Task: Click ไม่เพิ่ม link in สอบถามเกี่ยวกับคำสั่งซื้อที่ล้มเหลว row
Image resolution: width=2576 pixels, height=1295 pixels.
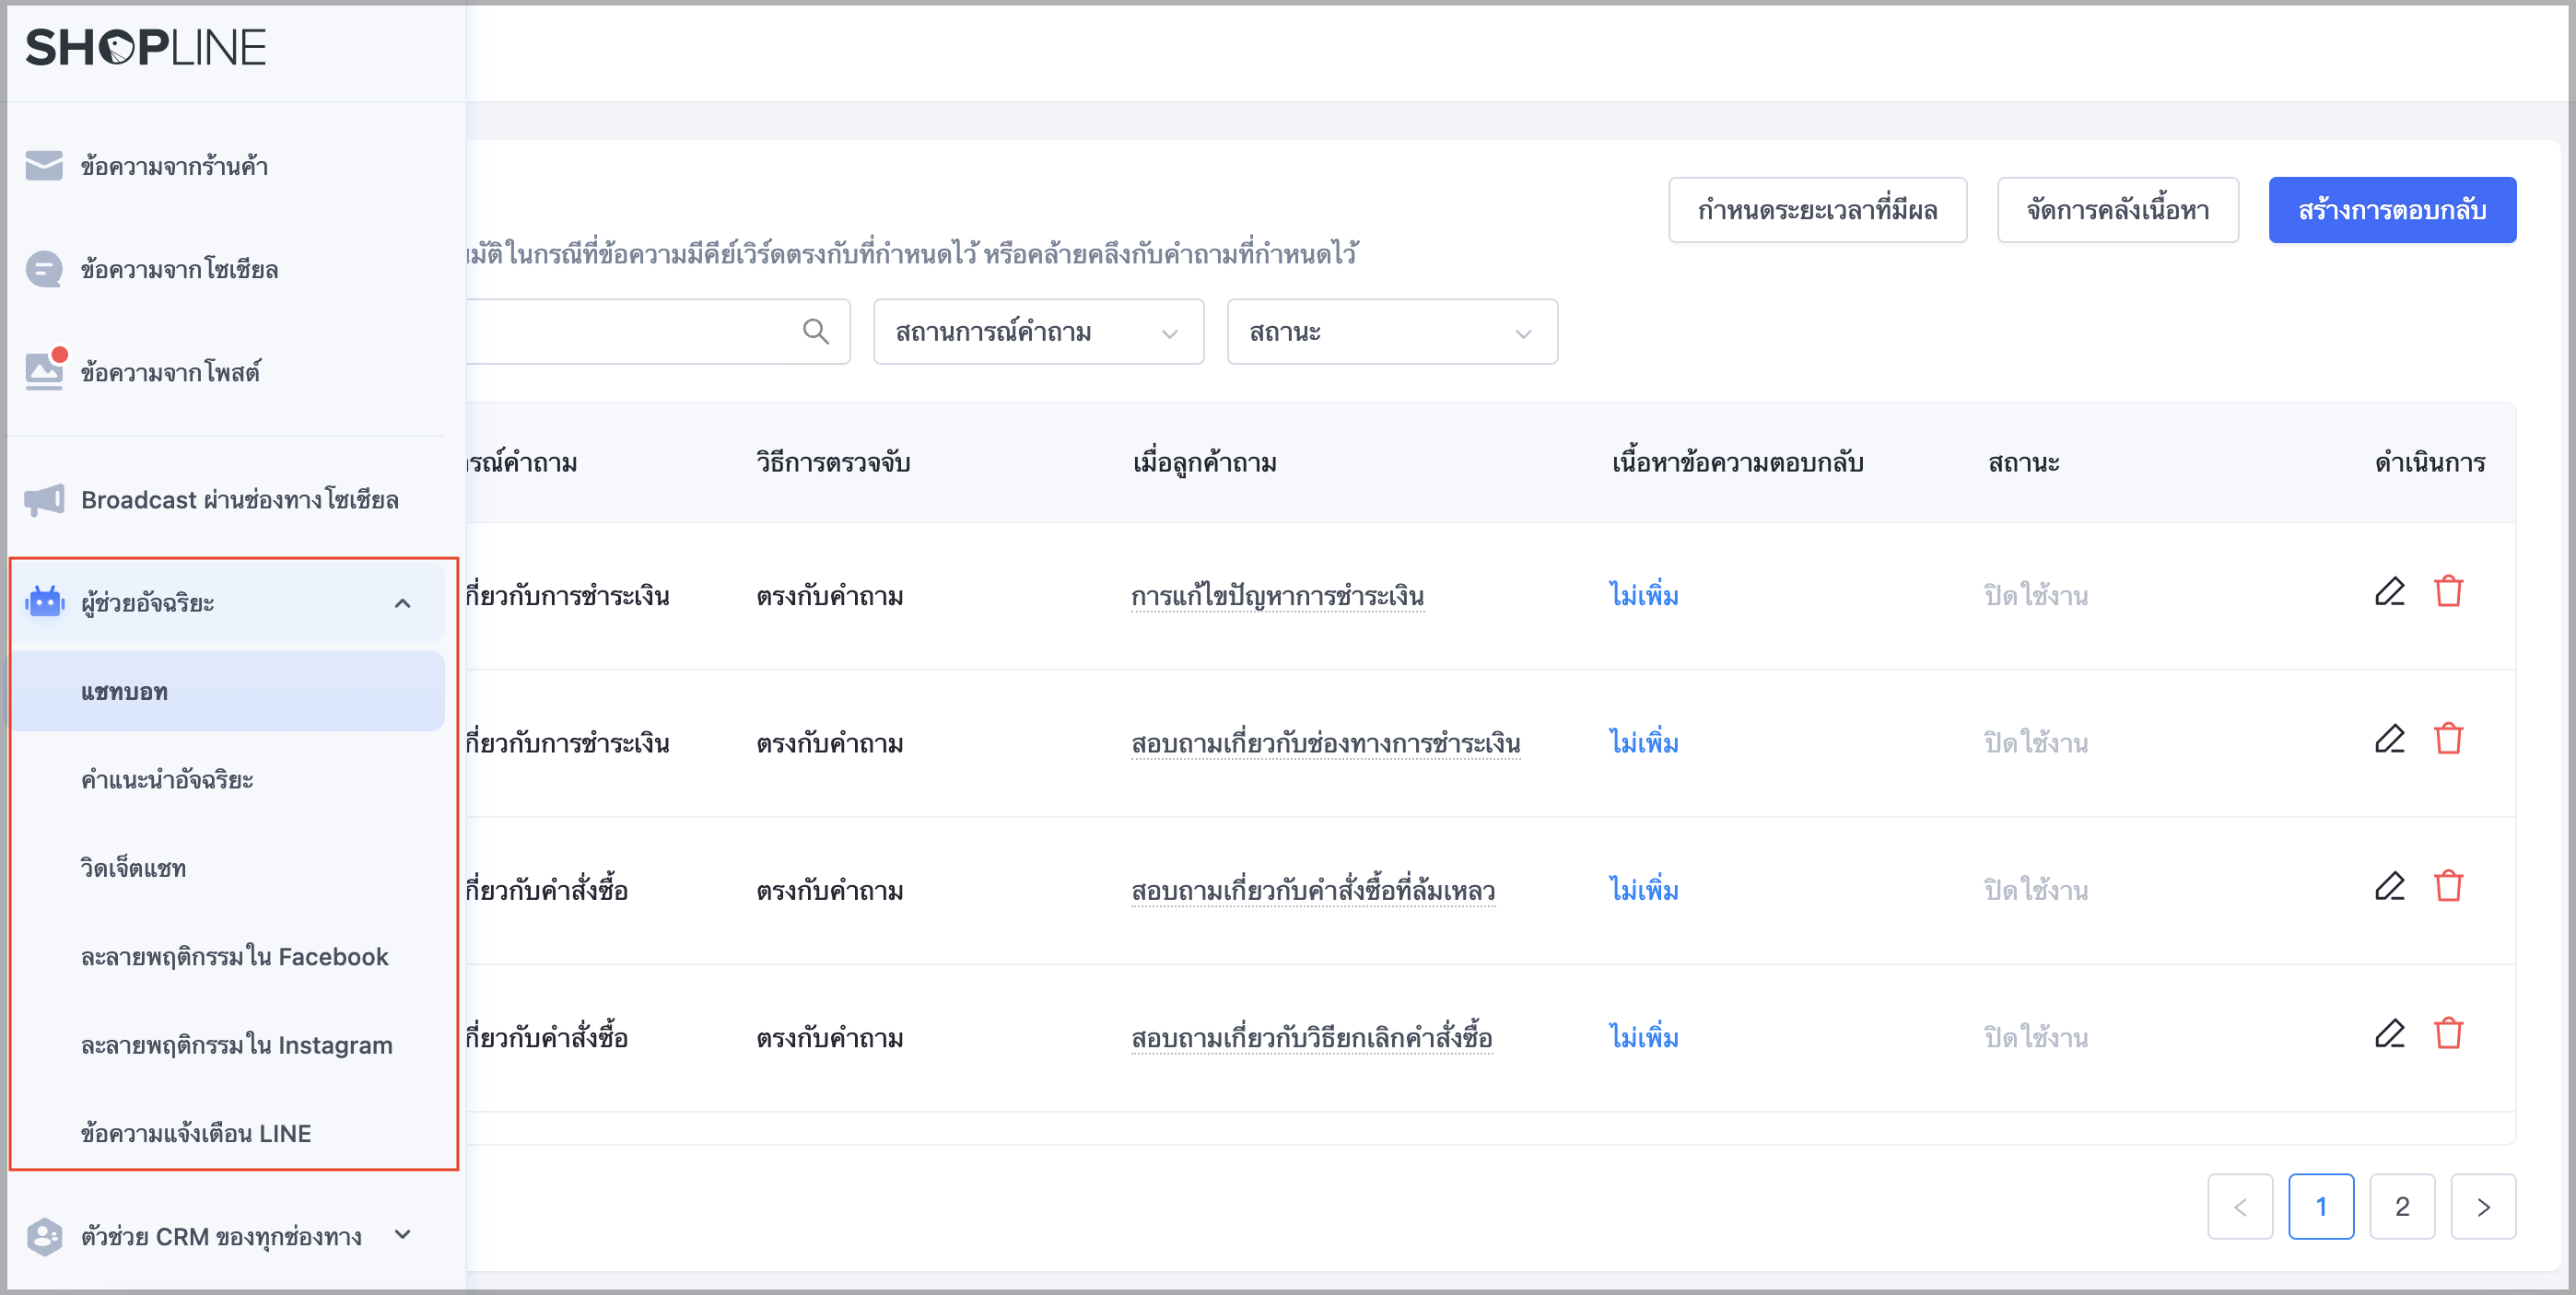Action: [1643, 890]
